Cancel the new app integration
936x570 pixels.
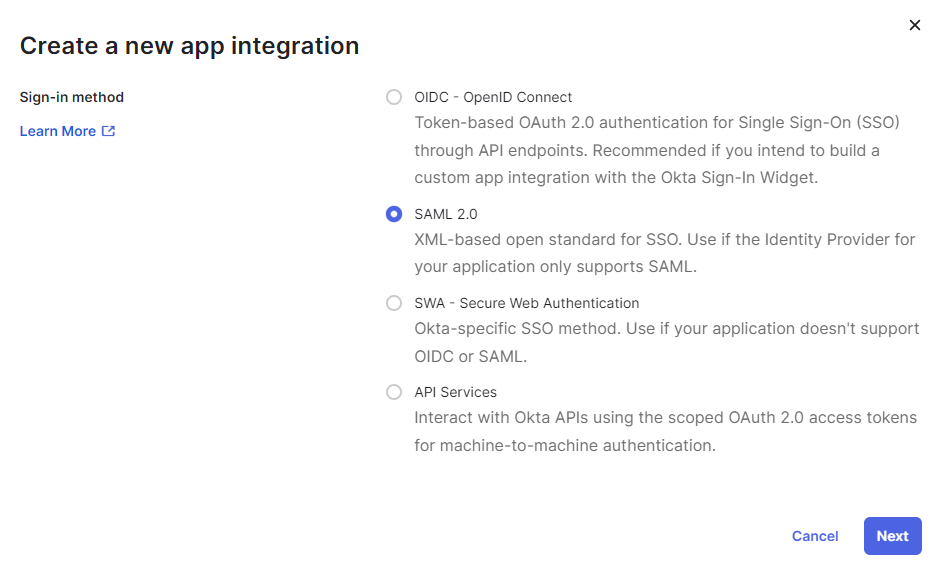(x=815, y=536)
